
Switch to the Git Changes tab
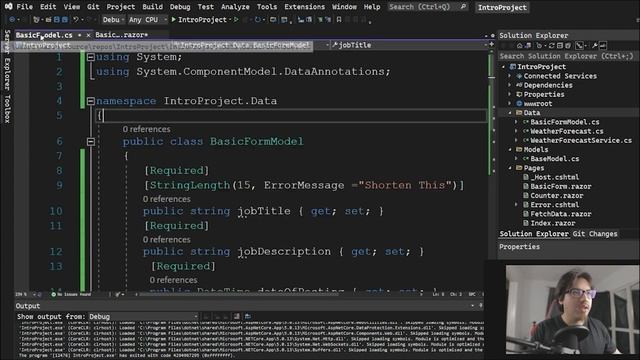[x=595, y=234]
